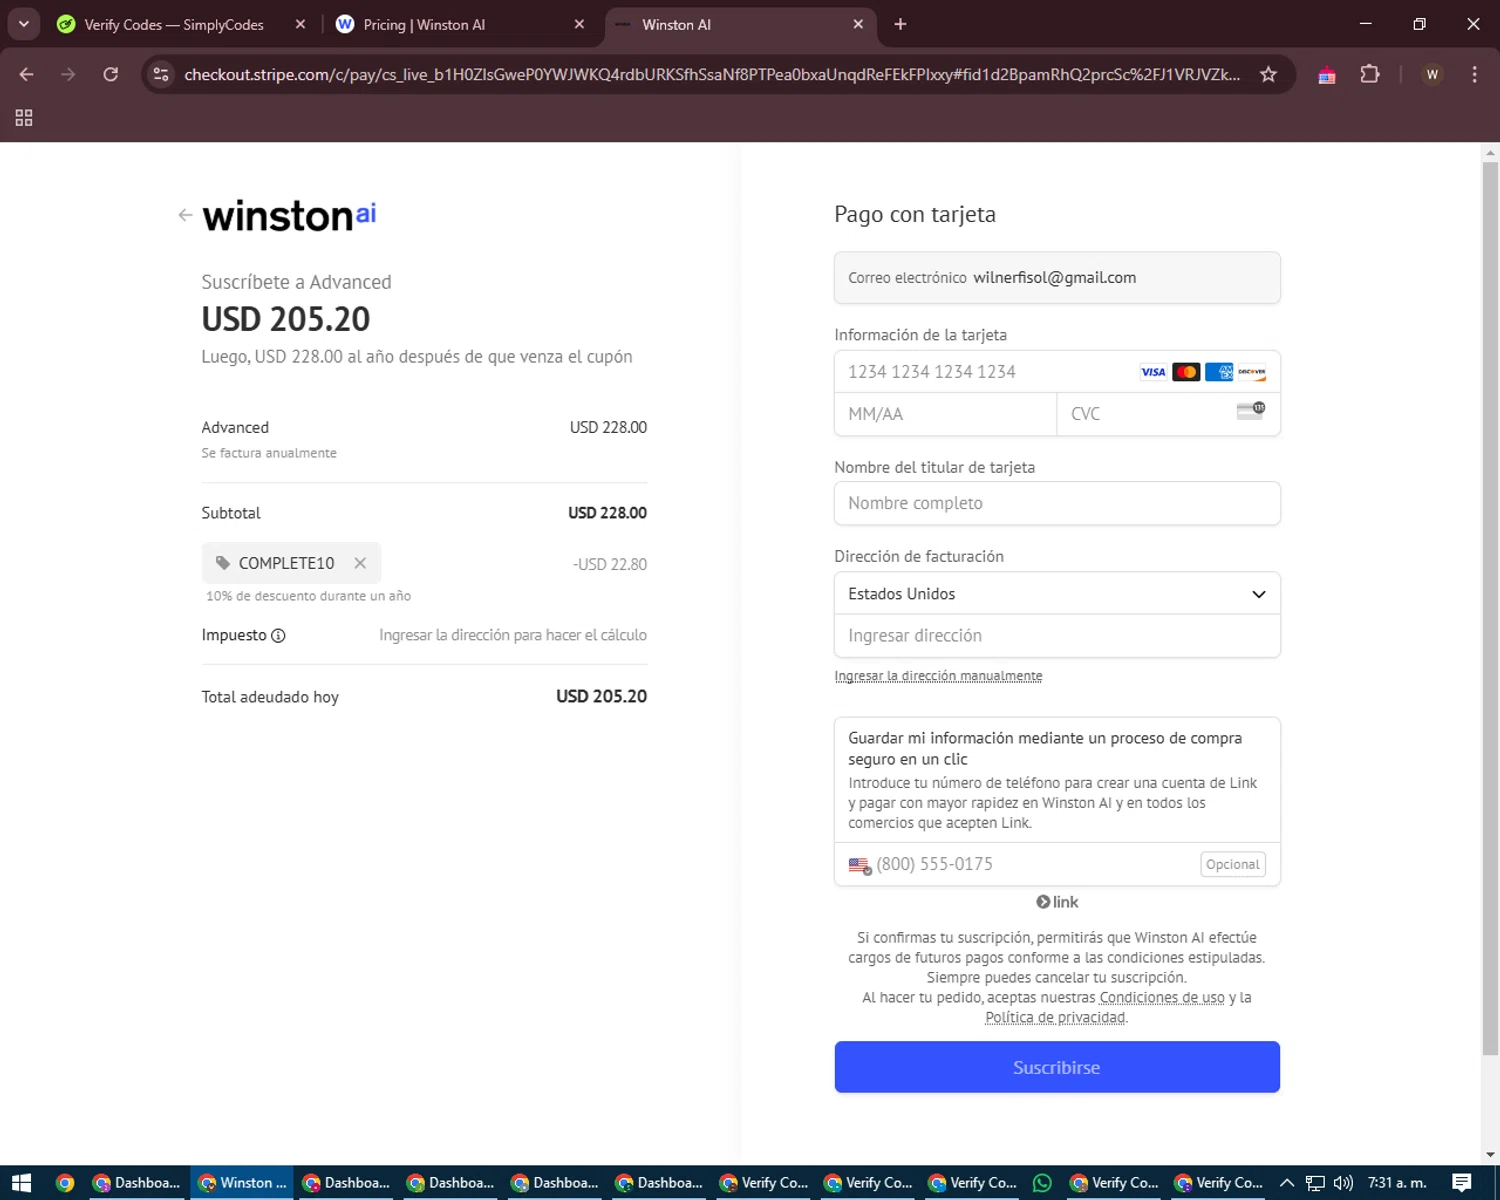This screenshot has width=1500, height=1200.
Task: Open the Windows Start menu
Action: click(x=22, y=1183)
